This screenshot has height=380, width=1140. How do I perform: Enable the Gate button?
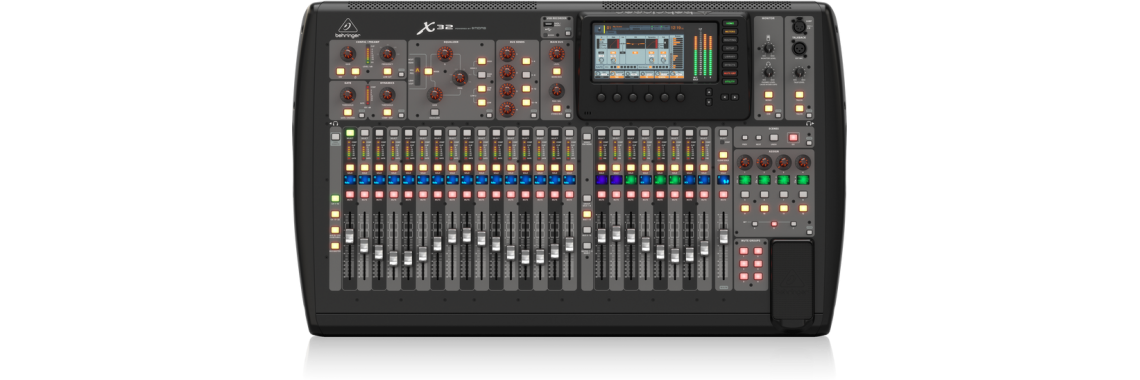pos(348,113)
